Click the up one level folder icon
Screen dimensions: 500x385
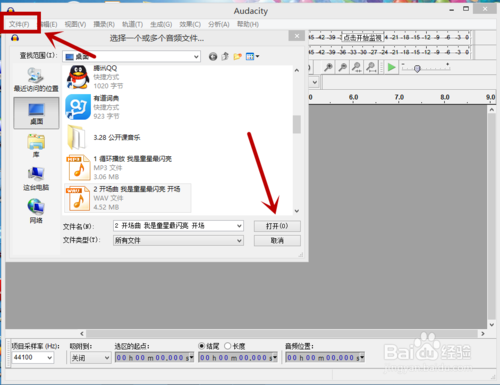pos(225,57)
